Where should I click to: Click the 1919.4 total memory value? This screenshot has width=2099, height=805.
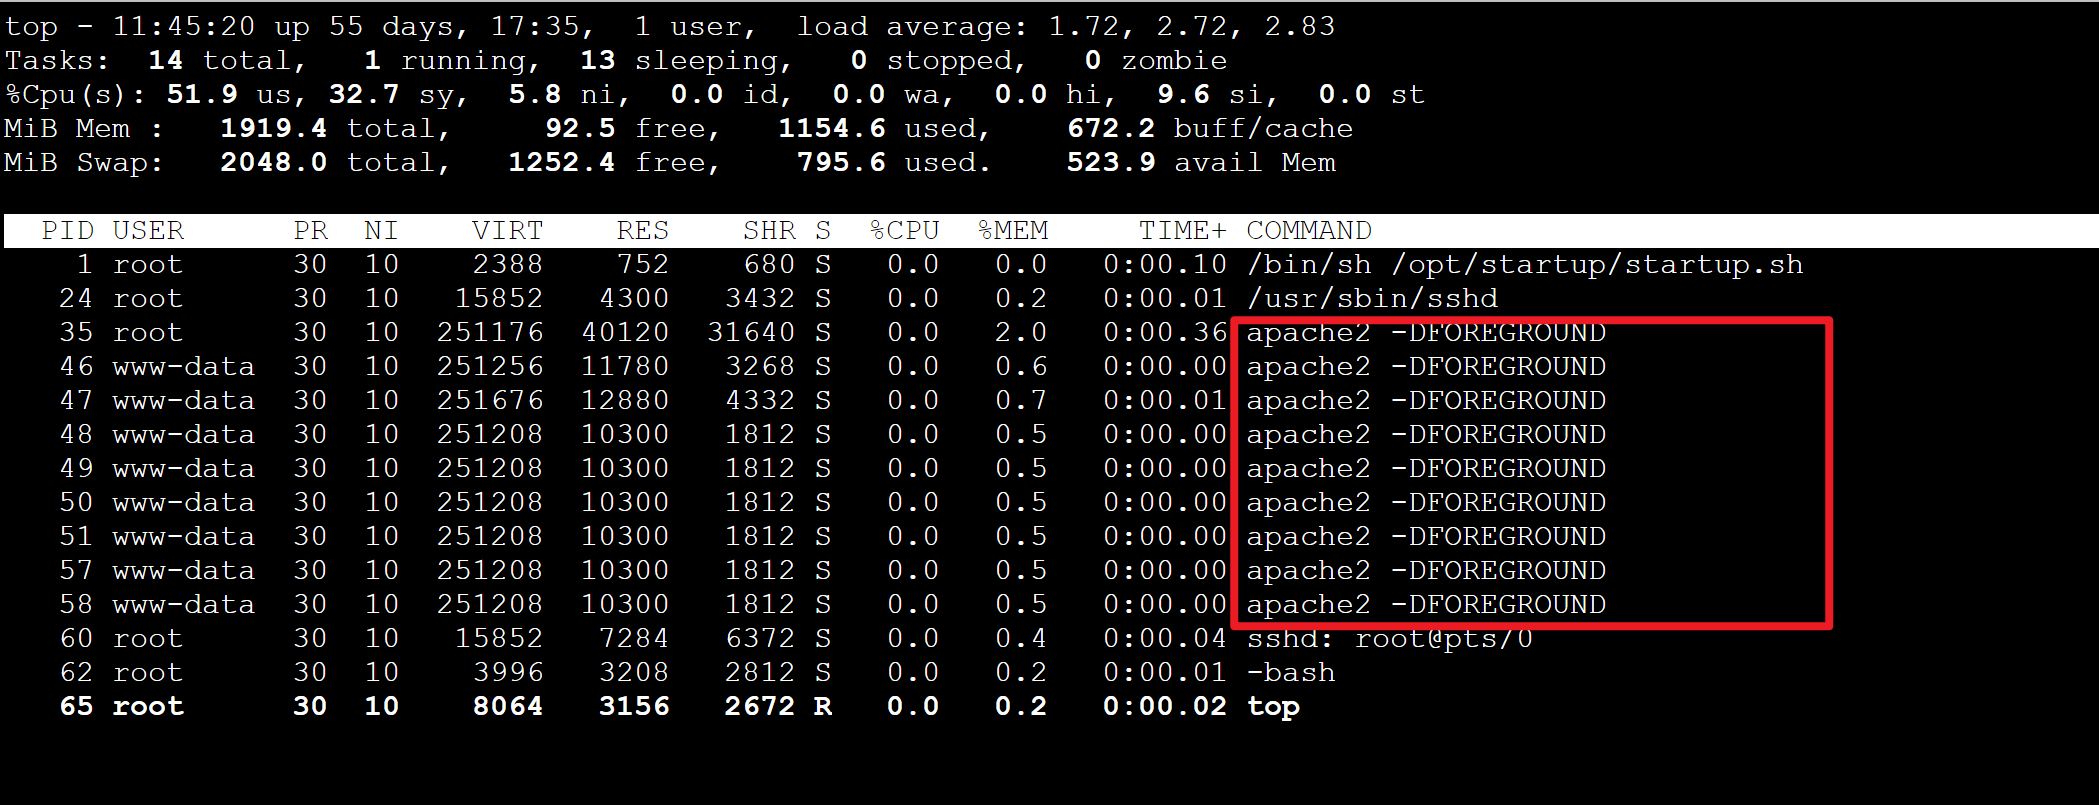pyautogui.click(x=273, y=129)
